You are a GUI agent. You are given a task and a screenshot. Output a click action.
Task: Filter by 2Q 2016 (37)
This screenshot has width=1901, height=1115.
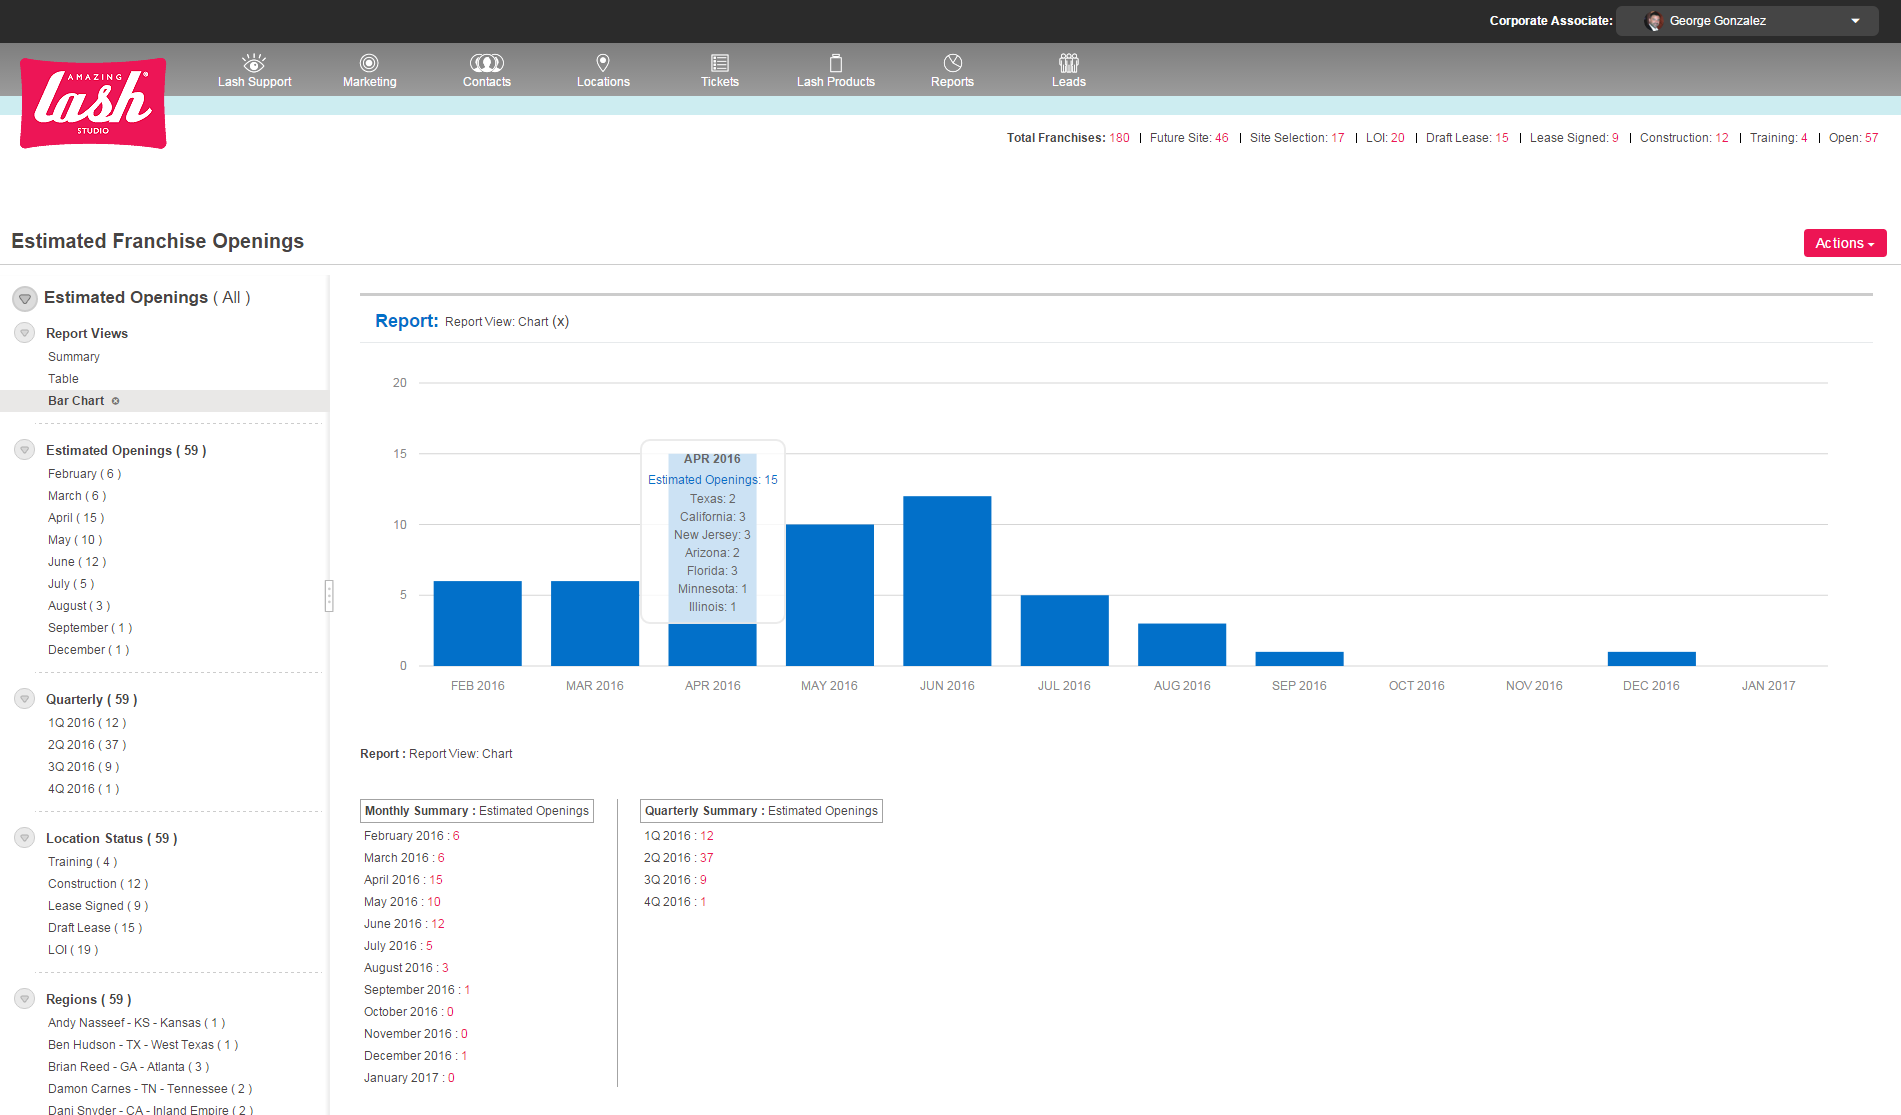tap(87, 745)
